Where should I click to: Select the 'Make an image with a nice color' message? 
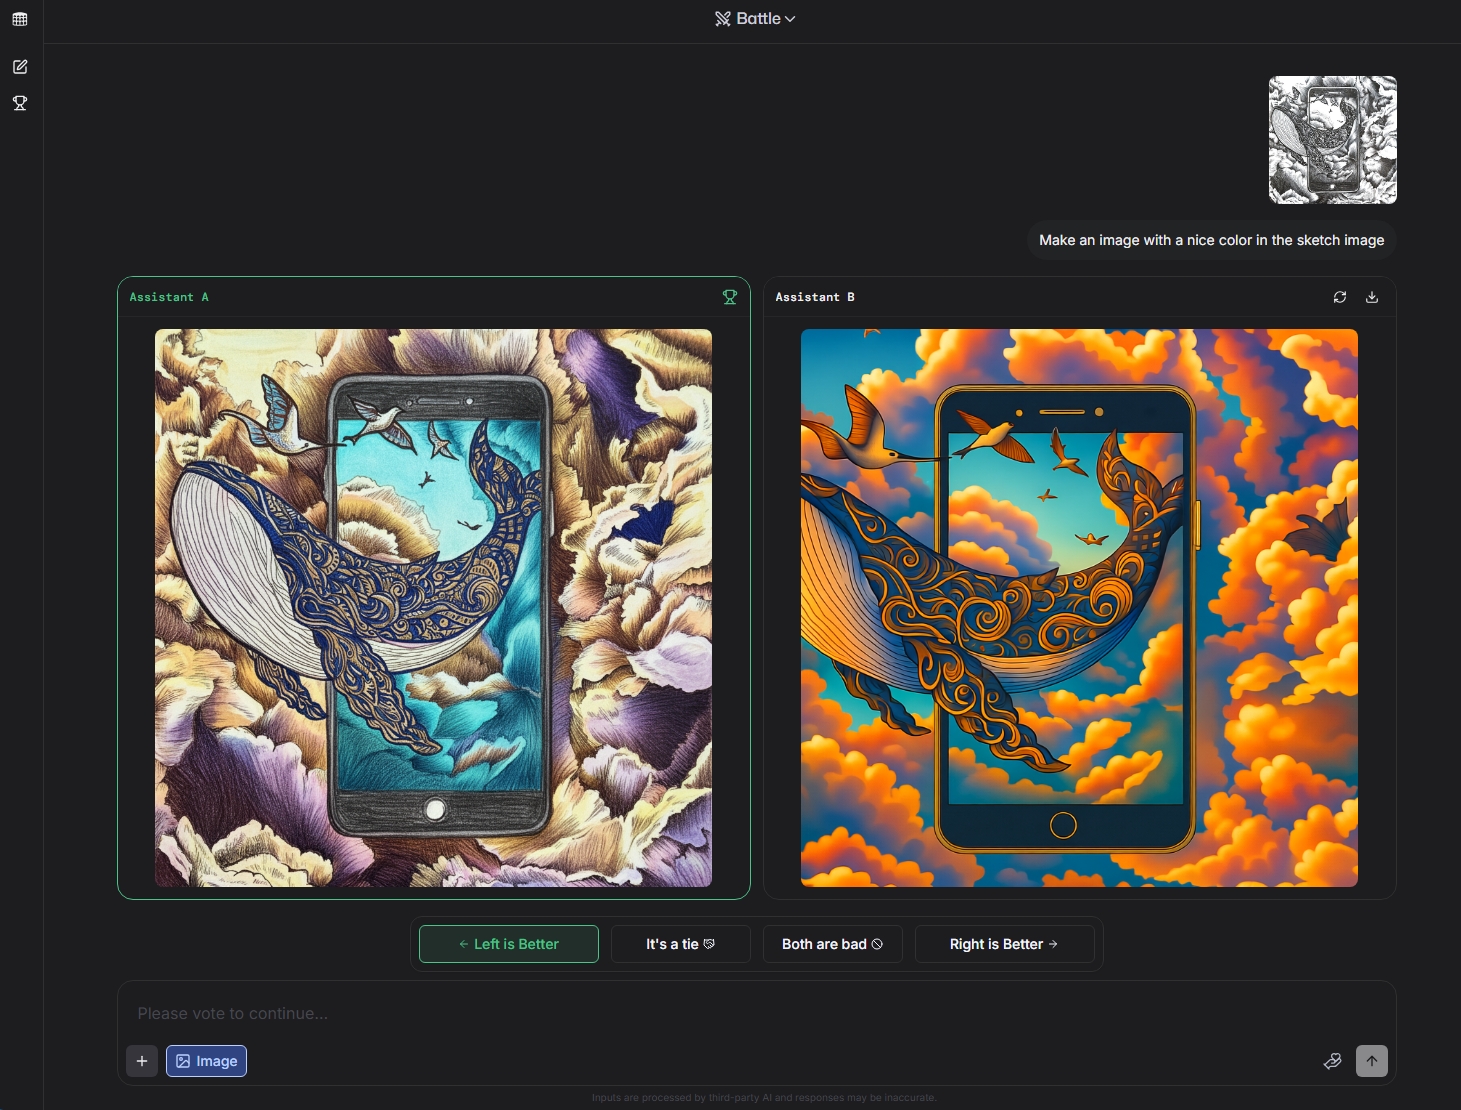tap(1212, 240)
